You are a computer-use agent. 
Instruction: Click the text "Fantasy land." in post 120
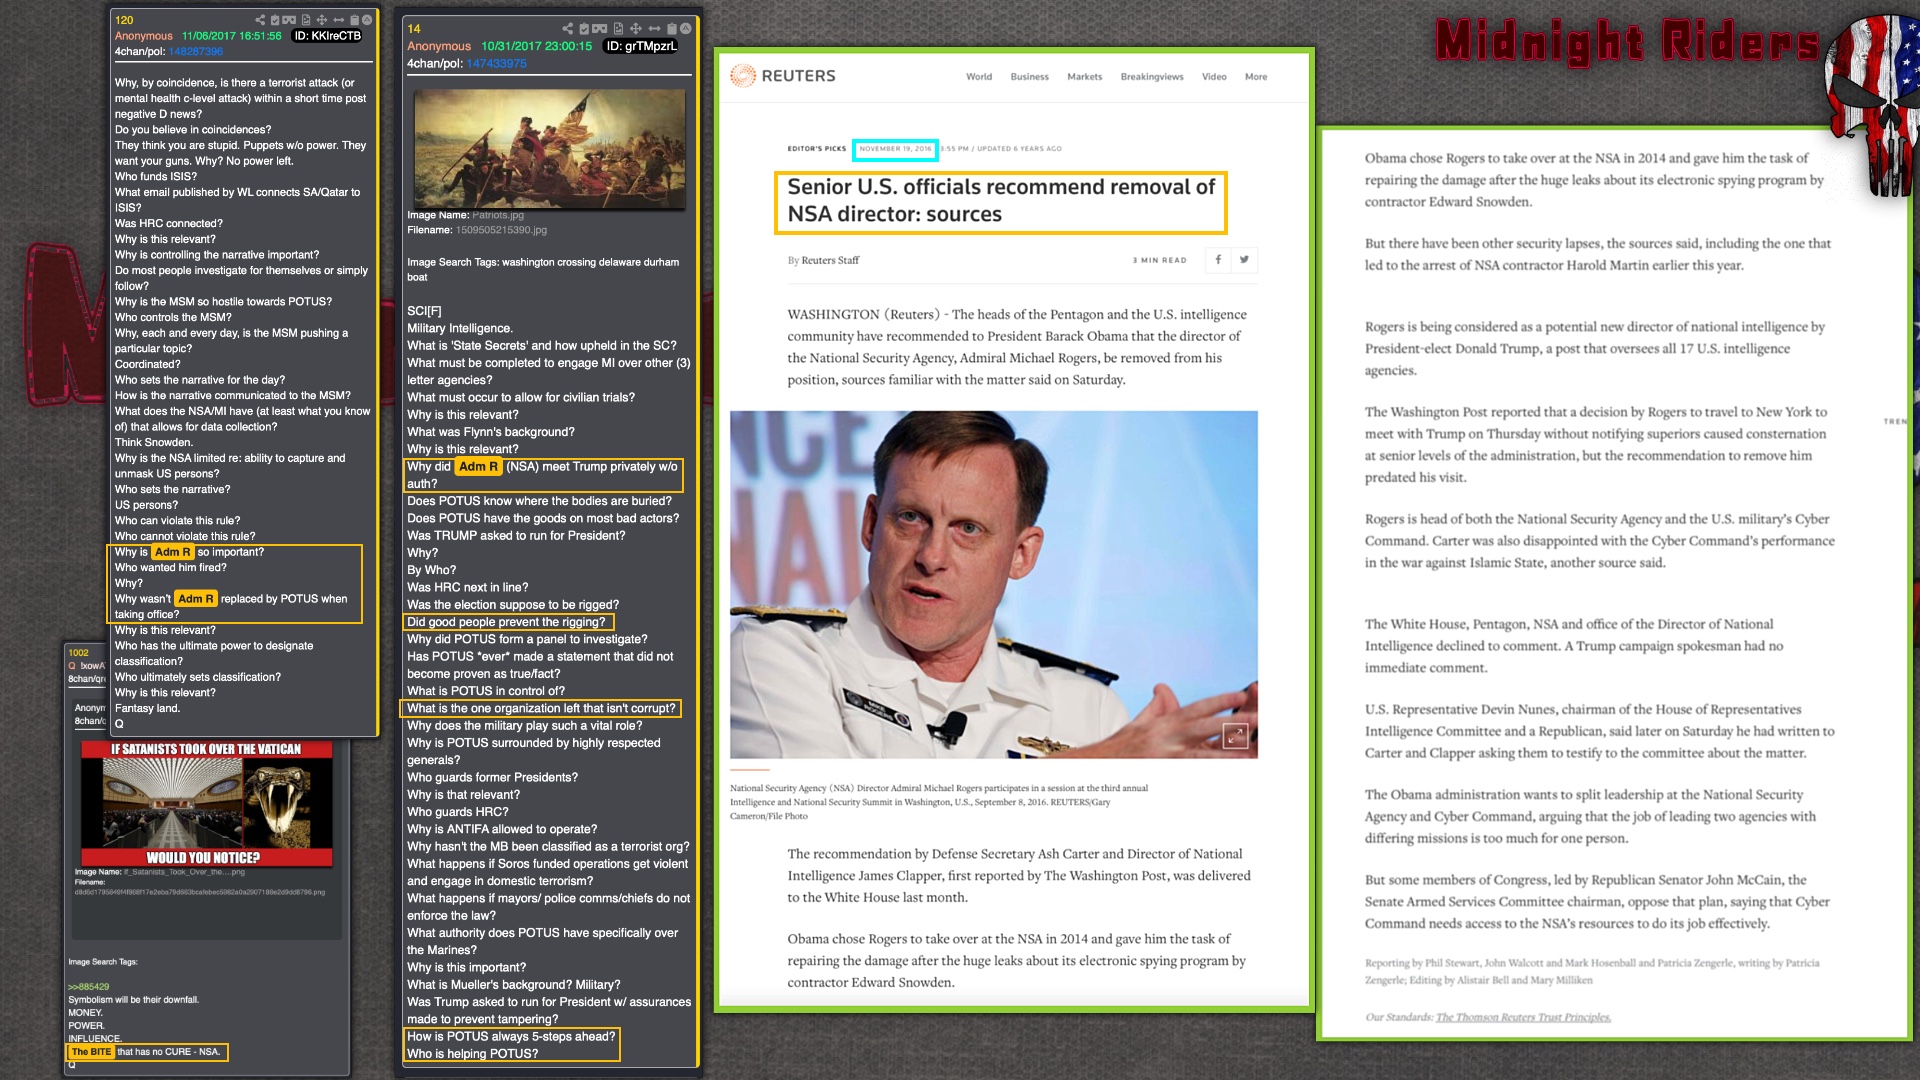click(x=147, y=709)
